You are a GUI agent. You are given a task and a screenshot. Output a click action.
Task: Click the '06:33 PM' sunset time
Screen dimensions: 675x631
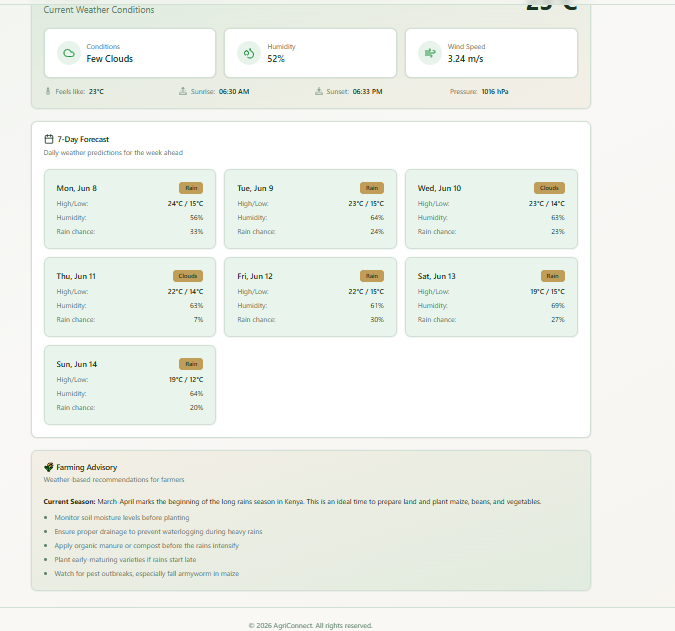(x=367, y=91)
